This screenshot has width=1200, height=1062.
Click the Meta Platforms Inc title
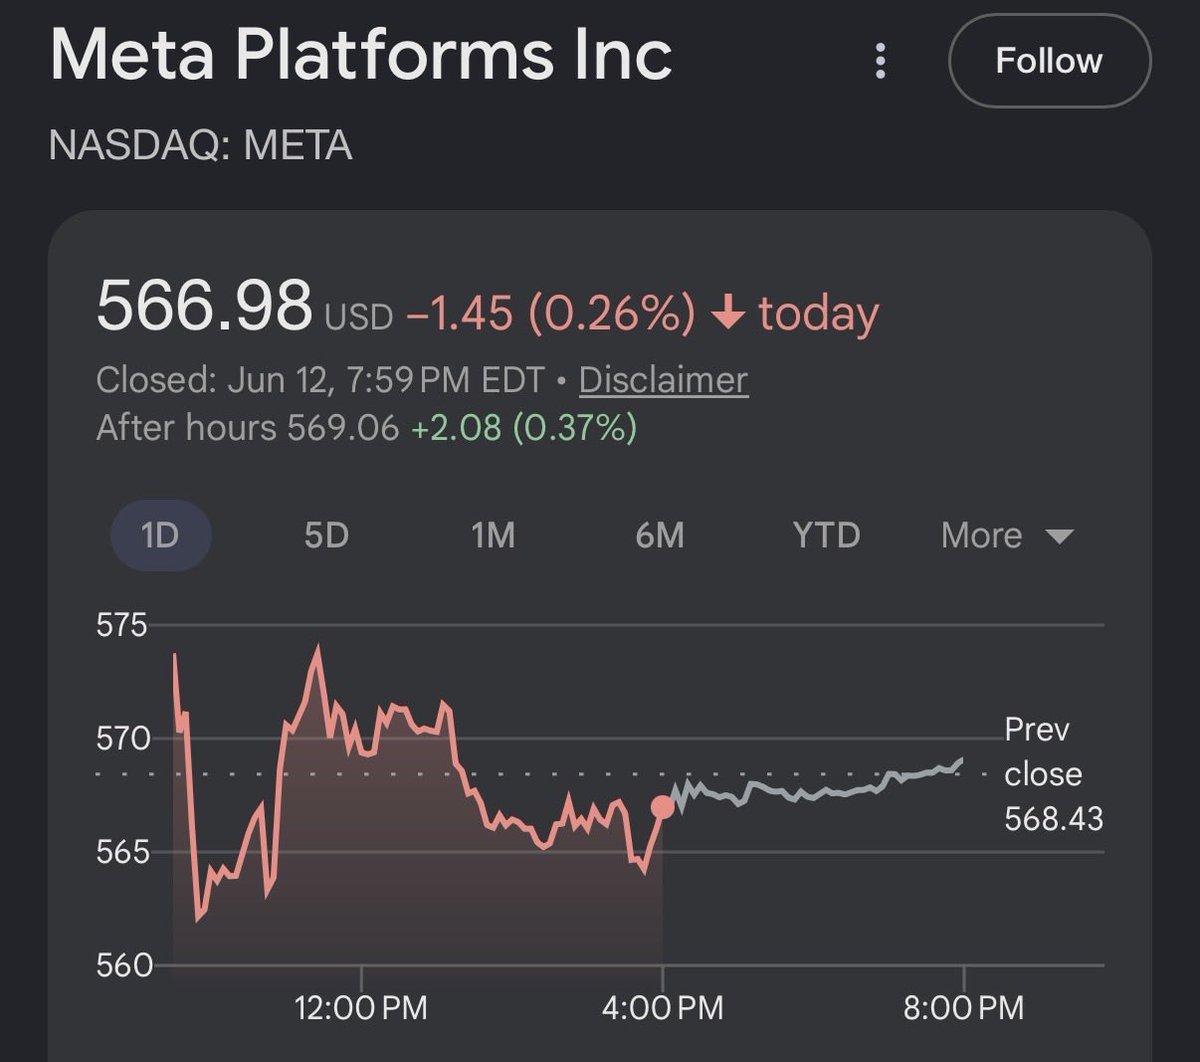pos(361,55)
